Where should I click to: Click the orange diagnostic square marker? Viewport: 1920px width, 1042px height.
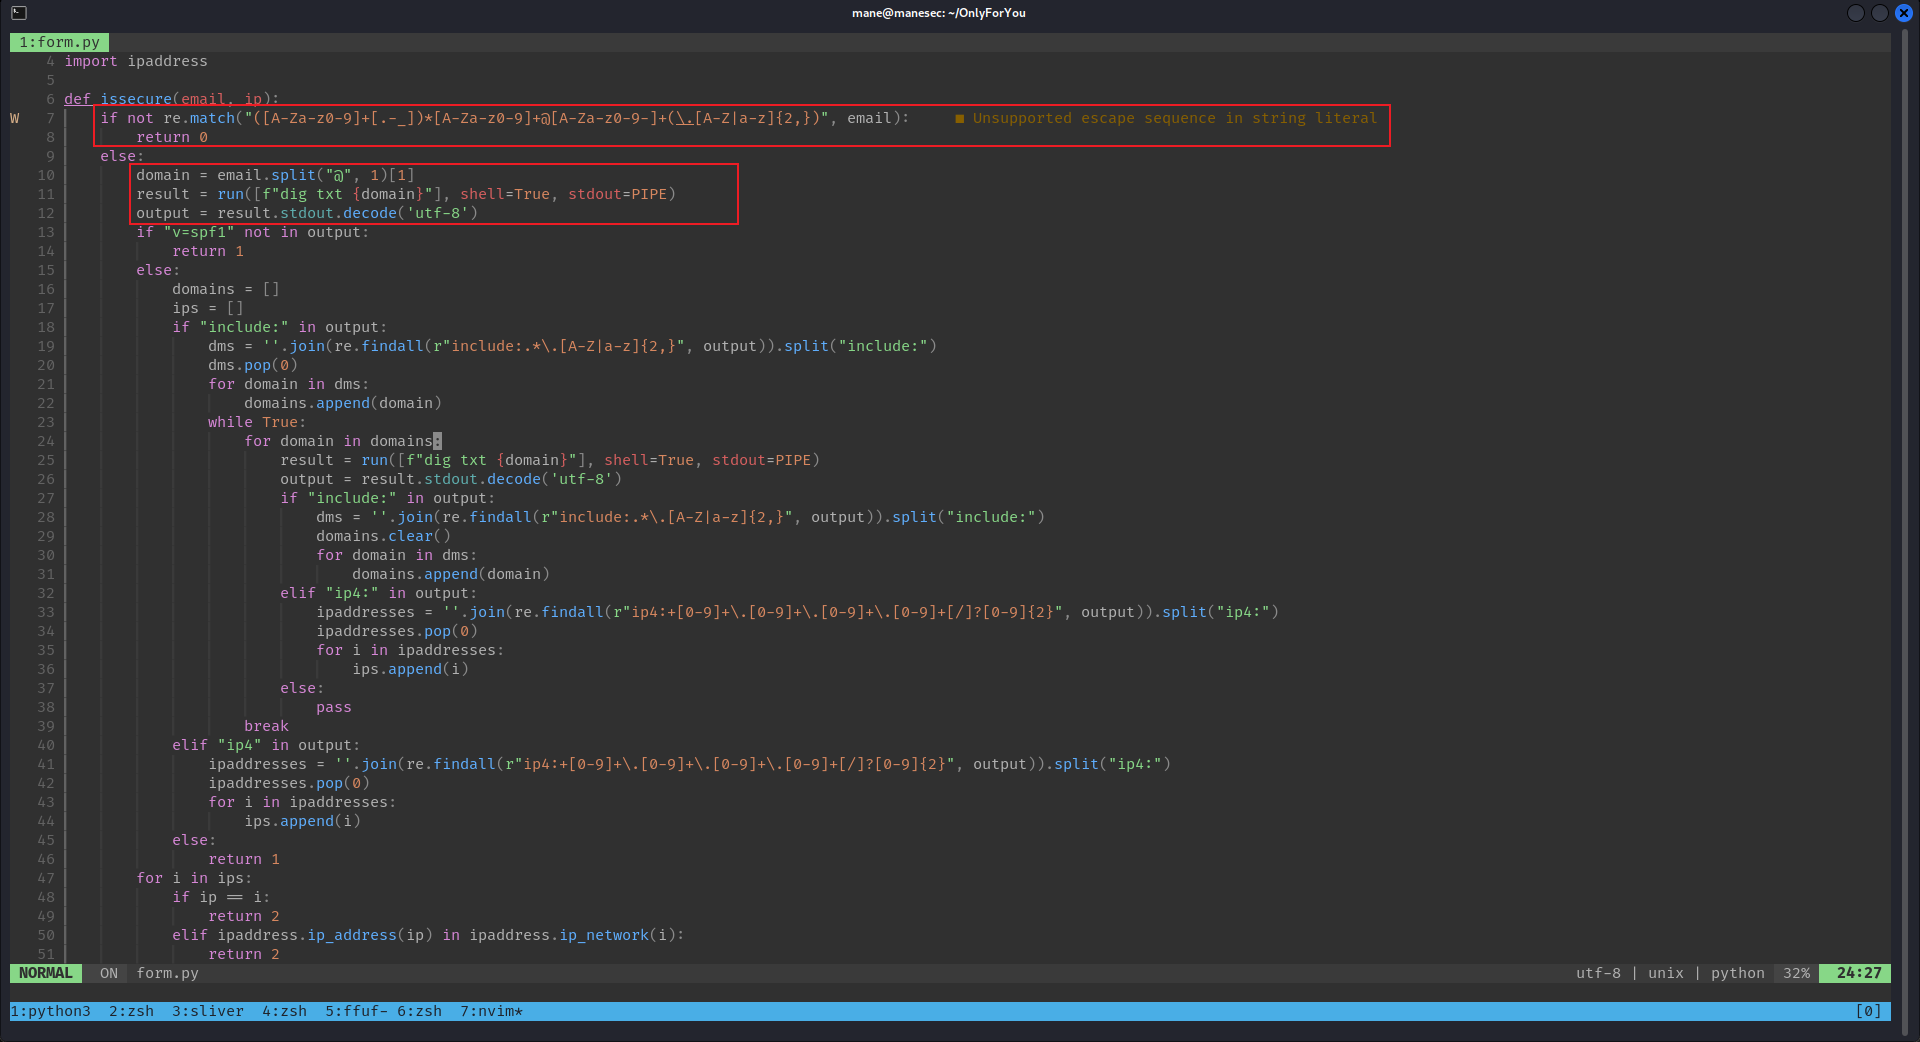pyautogui.click(x=960, y=118)
